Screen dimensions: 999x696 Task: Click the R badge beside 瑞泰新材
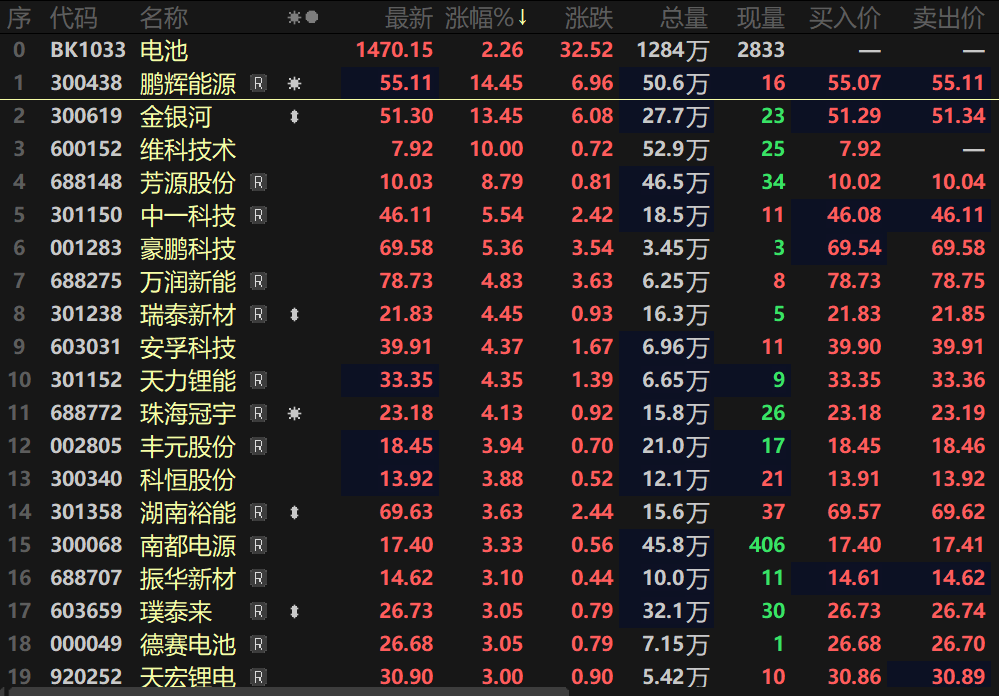click(258, 314)
